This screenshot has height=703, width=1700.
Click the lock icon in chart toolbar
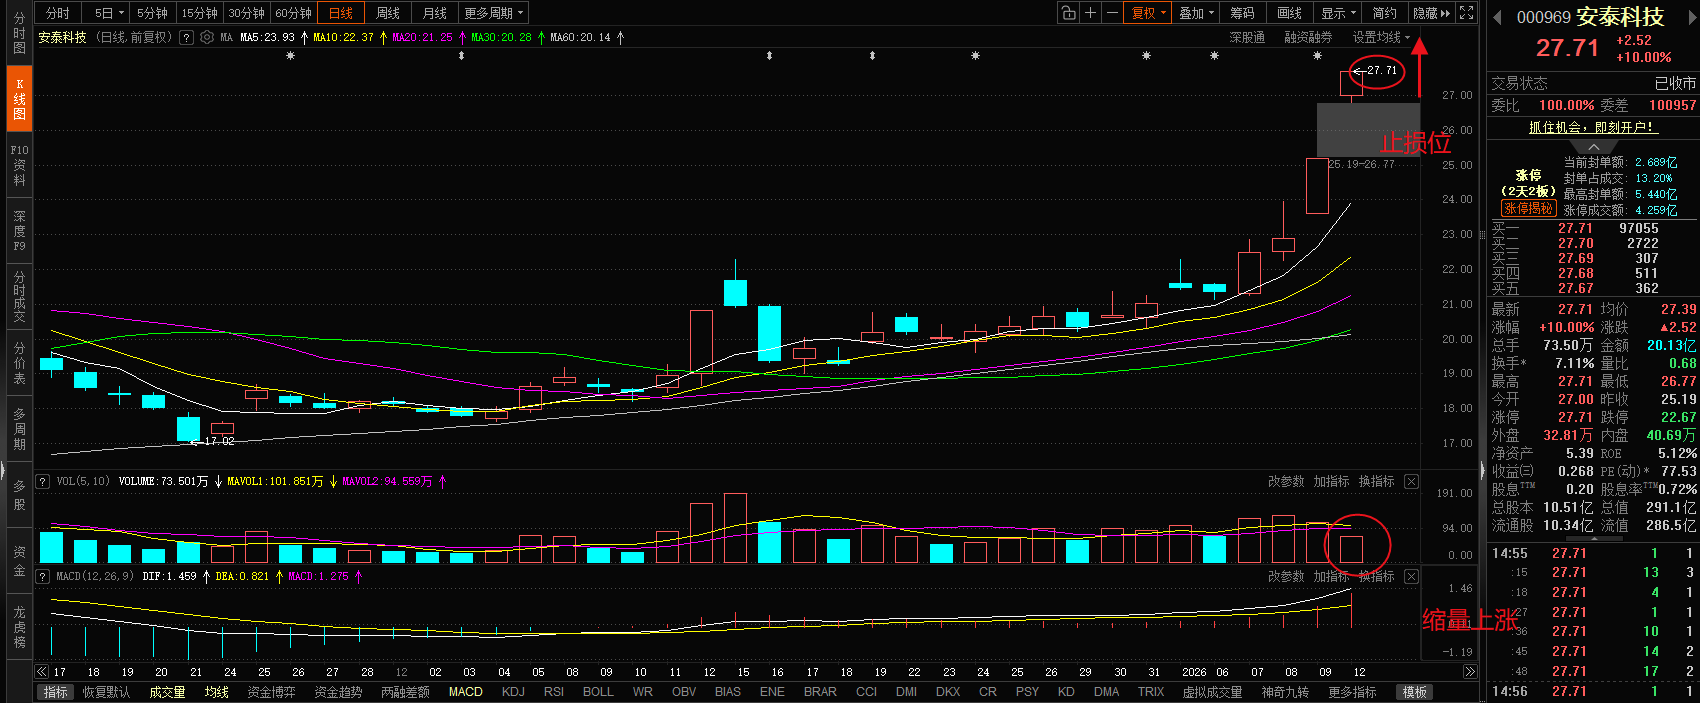coord(1069,13)
